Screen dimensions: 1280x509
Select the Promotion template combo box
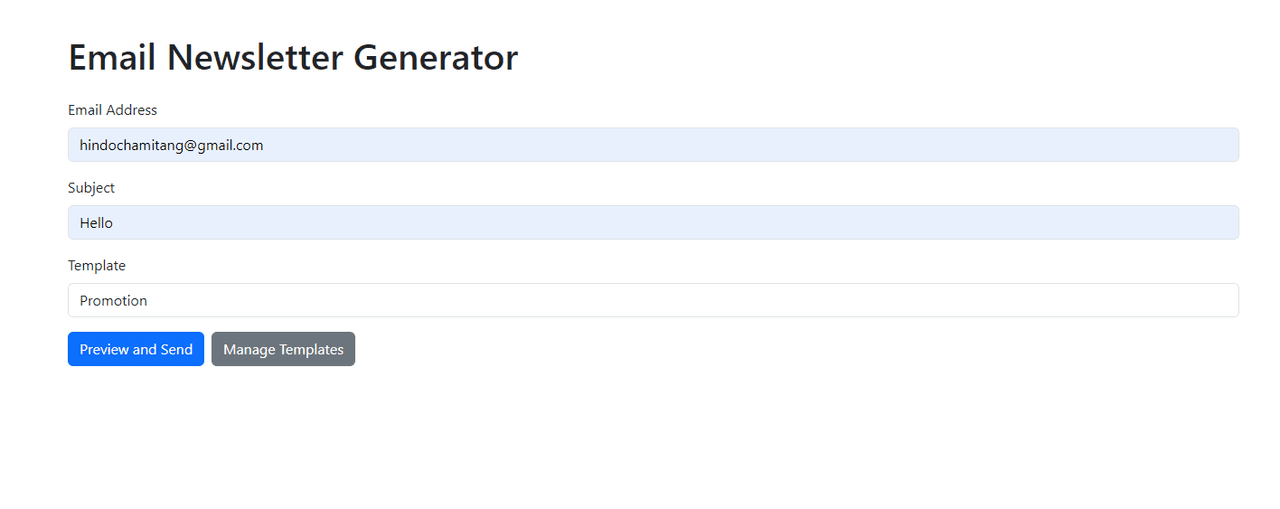653,301
